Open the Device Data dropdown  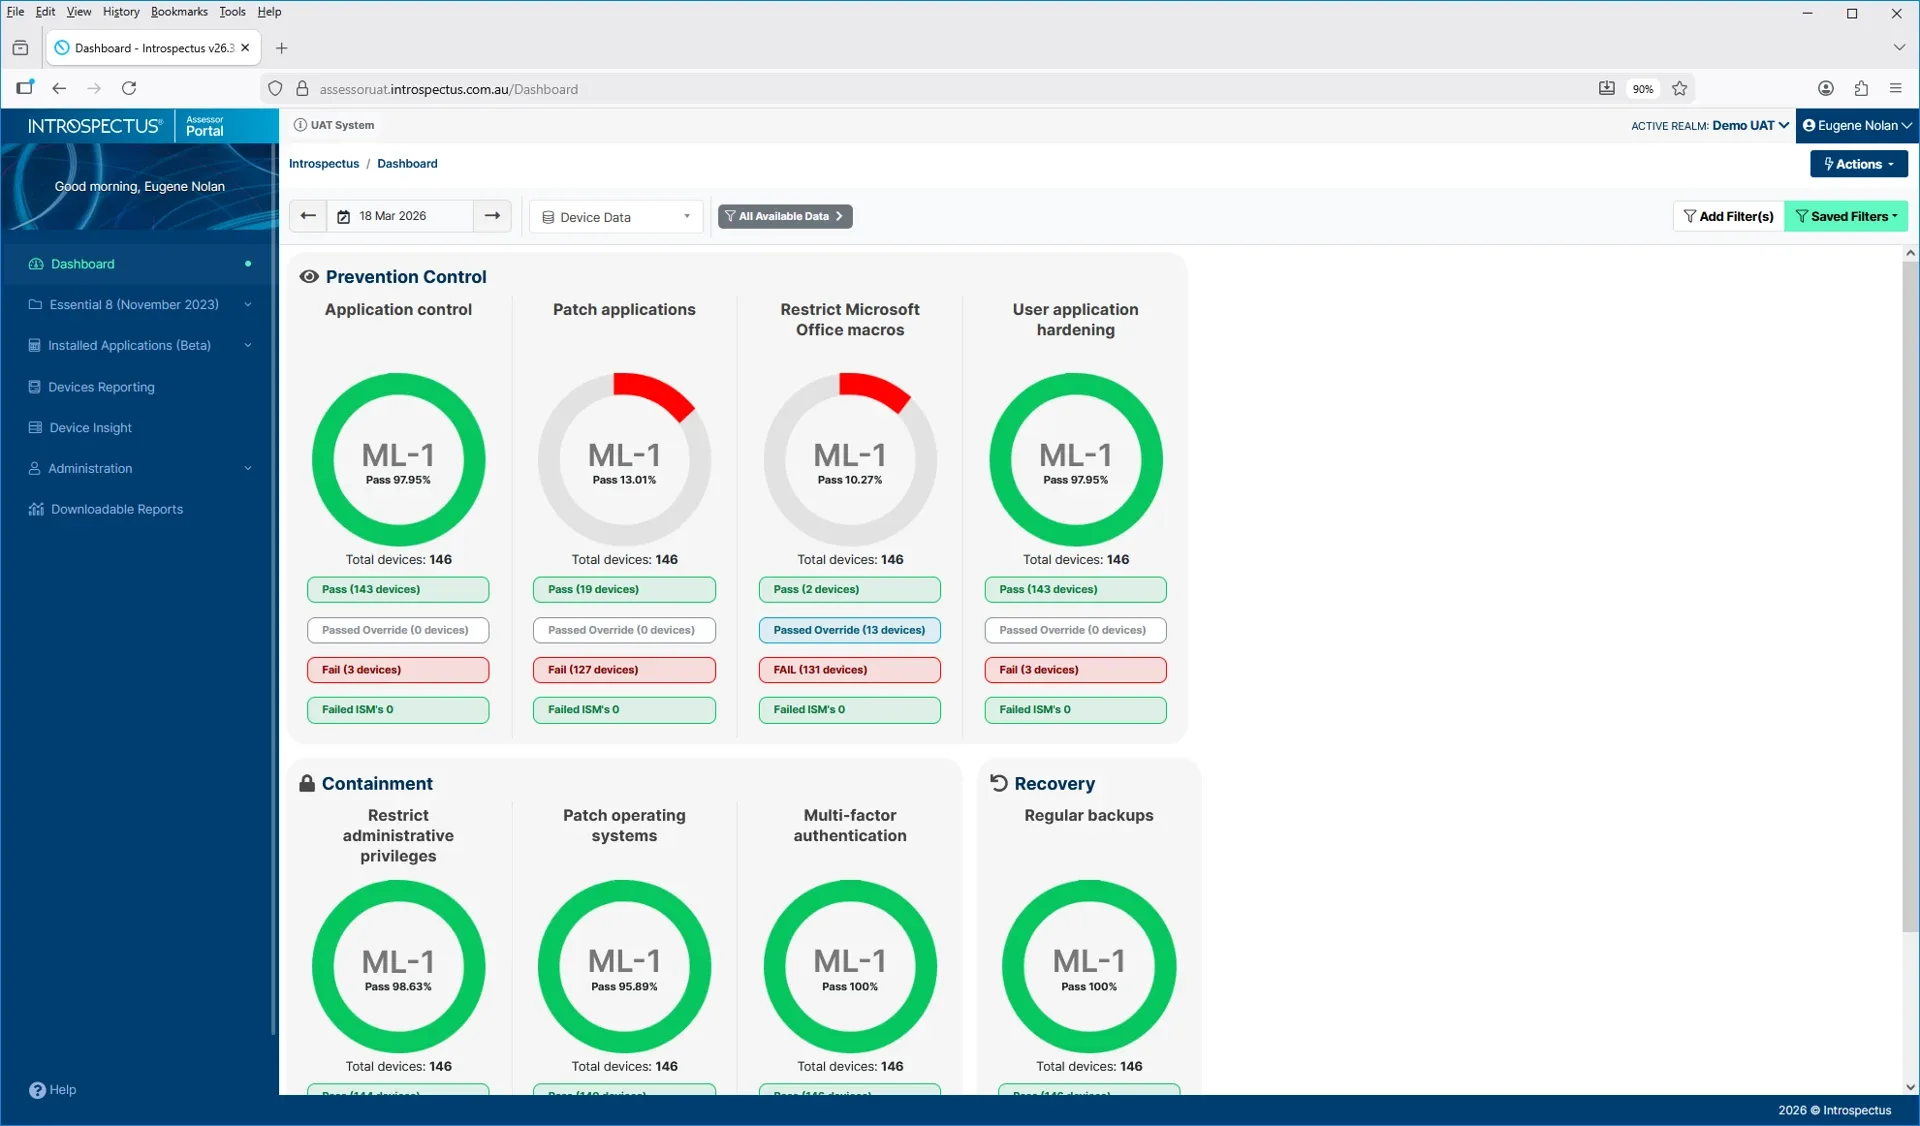[616, 217]
